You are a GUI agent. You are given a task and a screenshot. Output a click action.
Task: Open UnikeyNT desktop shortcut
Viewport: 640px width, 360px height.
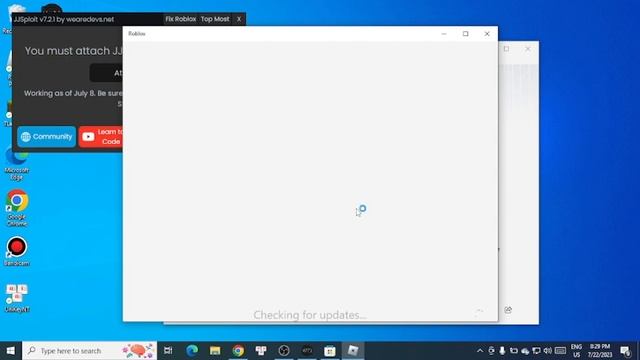[x=17, y=298]
